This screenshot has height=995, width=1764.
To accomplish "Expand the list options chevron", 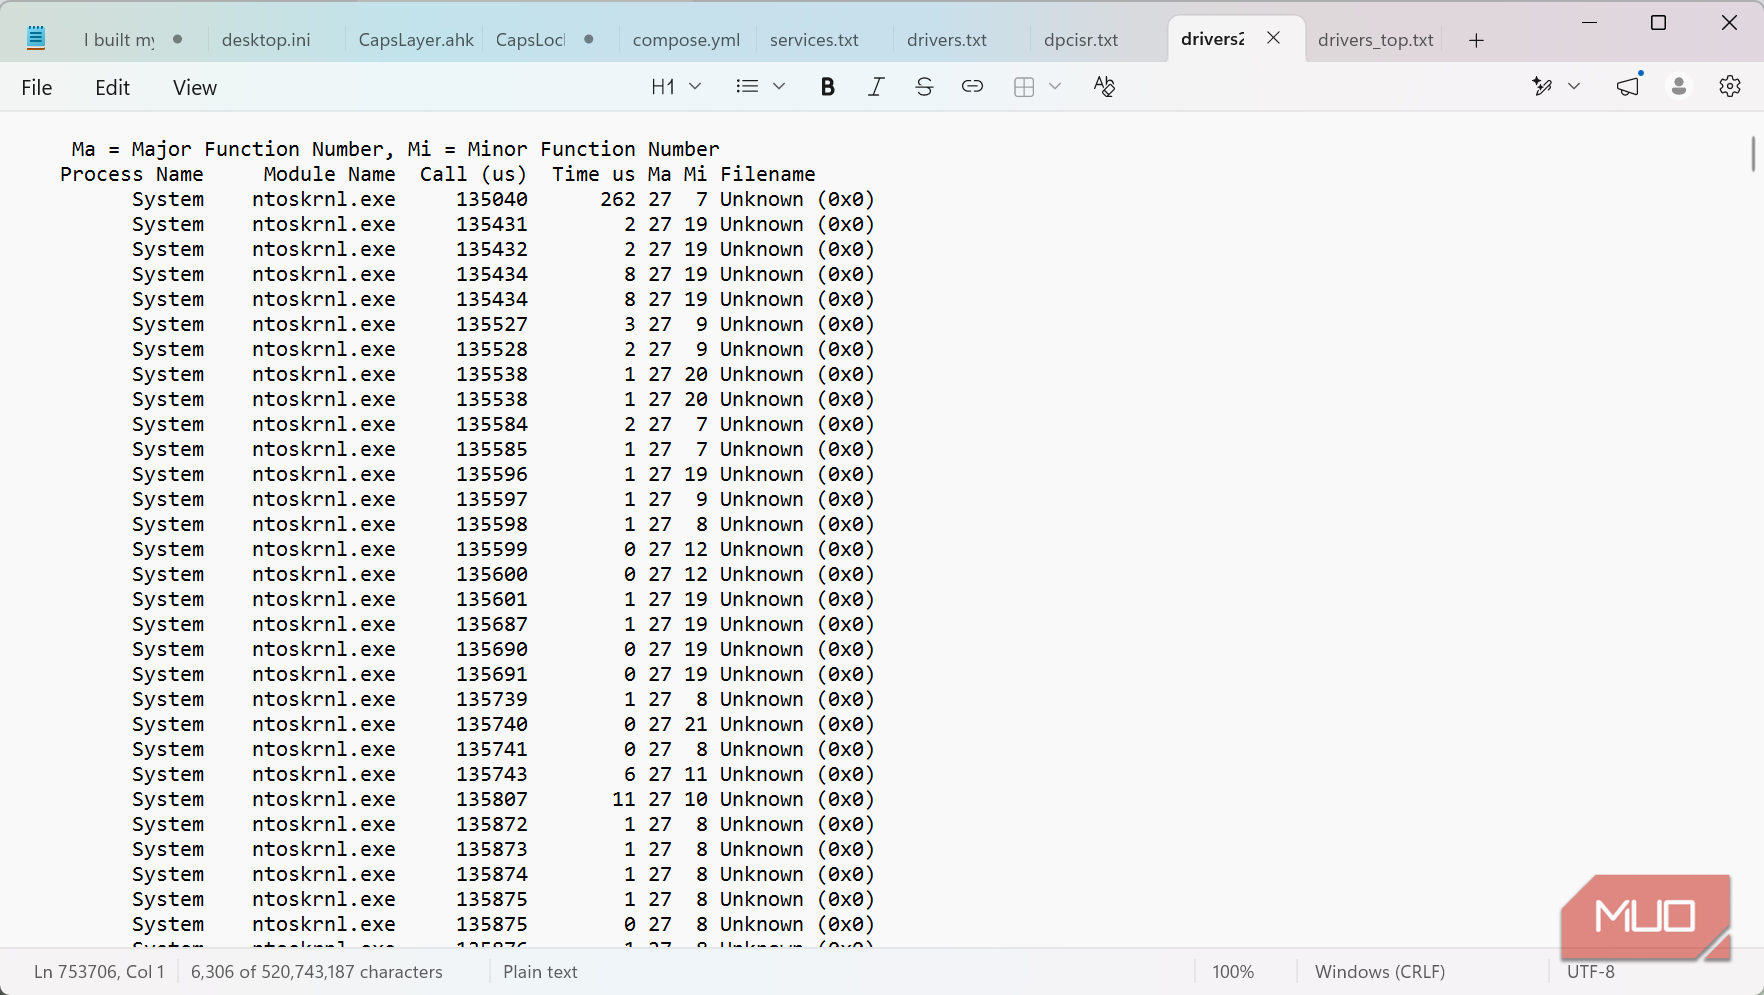I will (779, 87).
